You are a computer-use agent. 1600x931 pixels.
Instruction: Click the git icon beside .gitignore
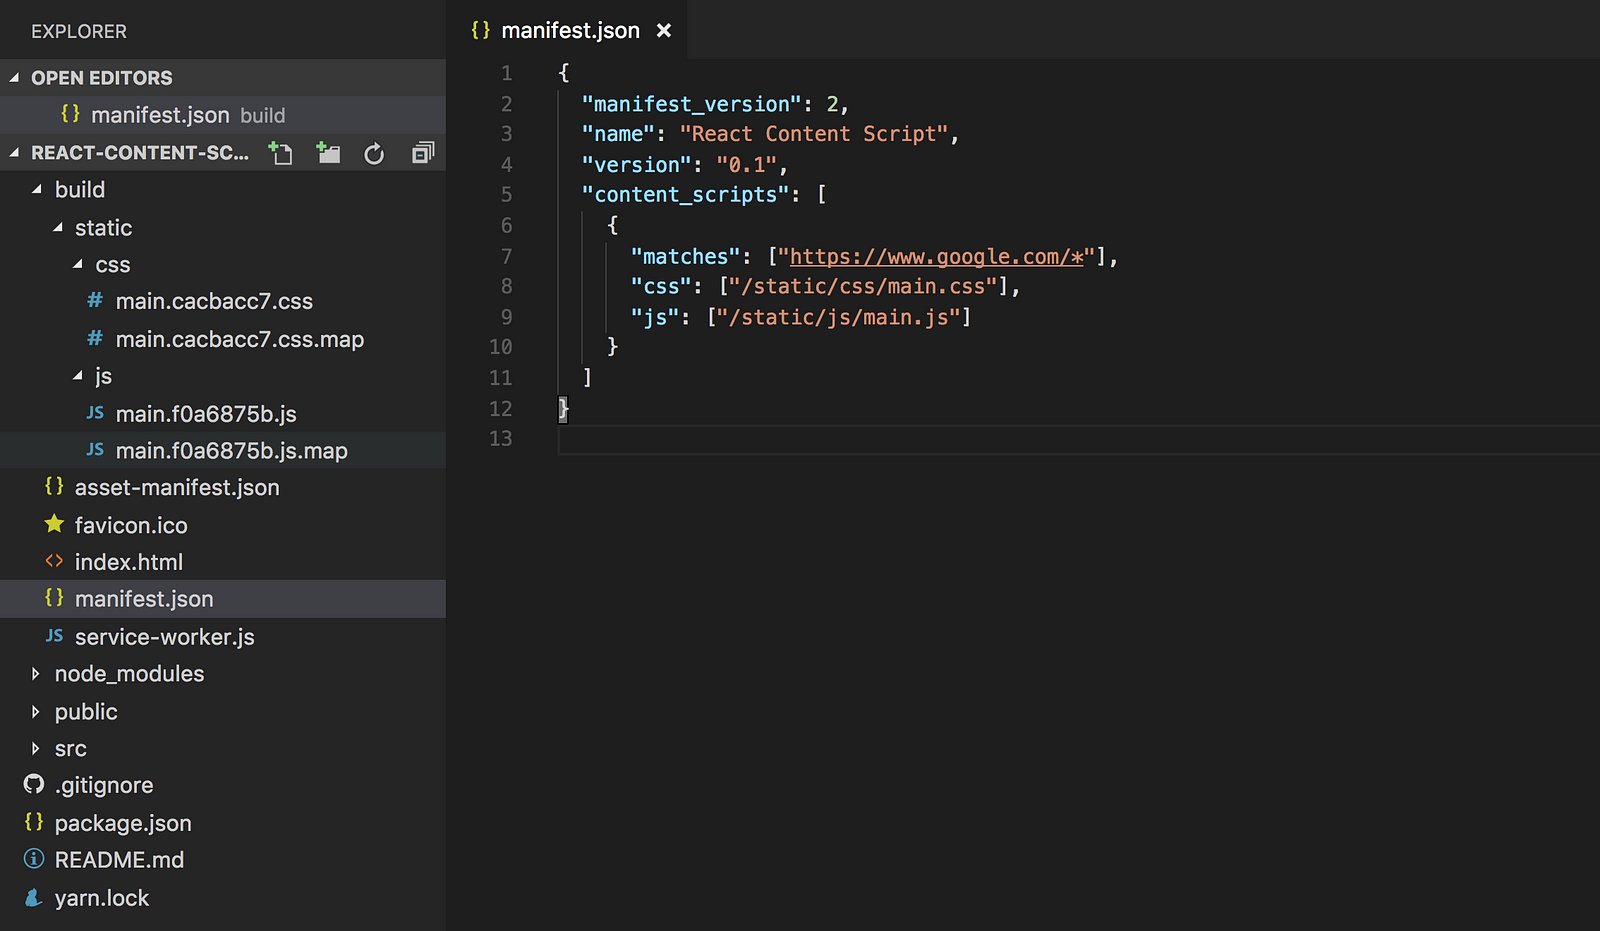pos(34,785)
